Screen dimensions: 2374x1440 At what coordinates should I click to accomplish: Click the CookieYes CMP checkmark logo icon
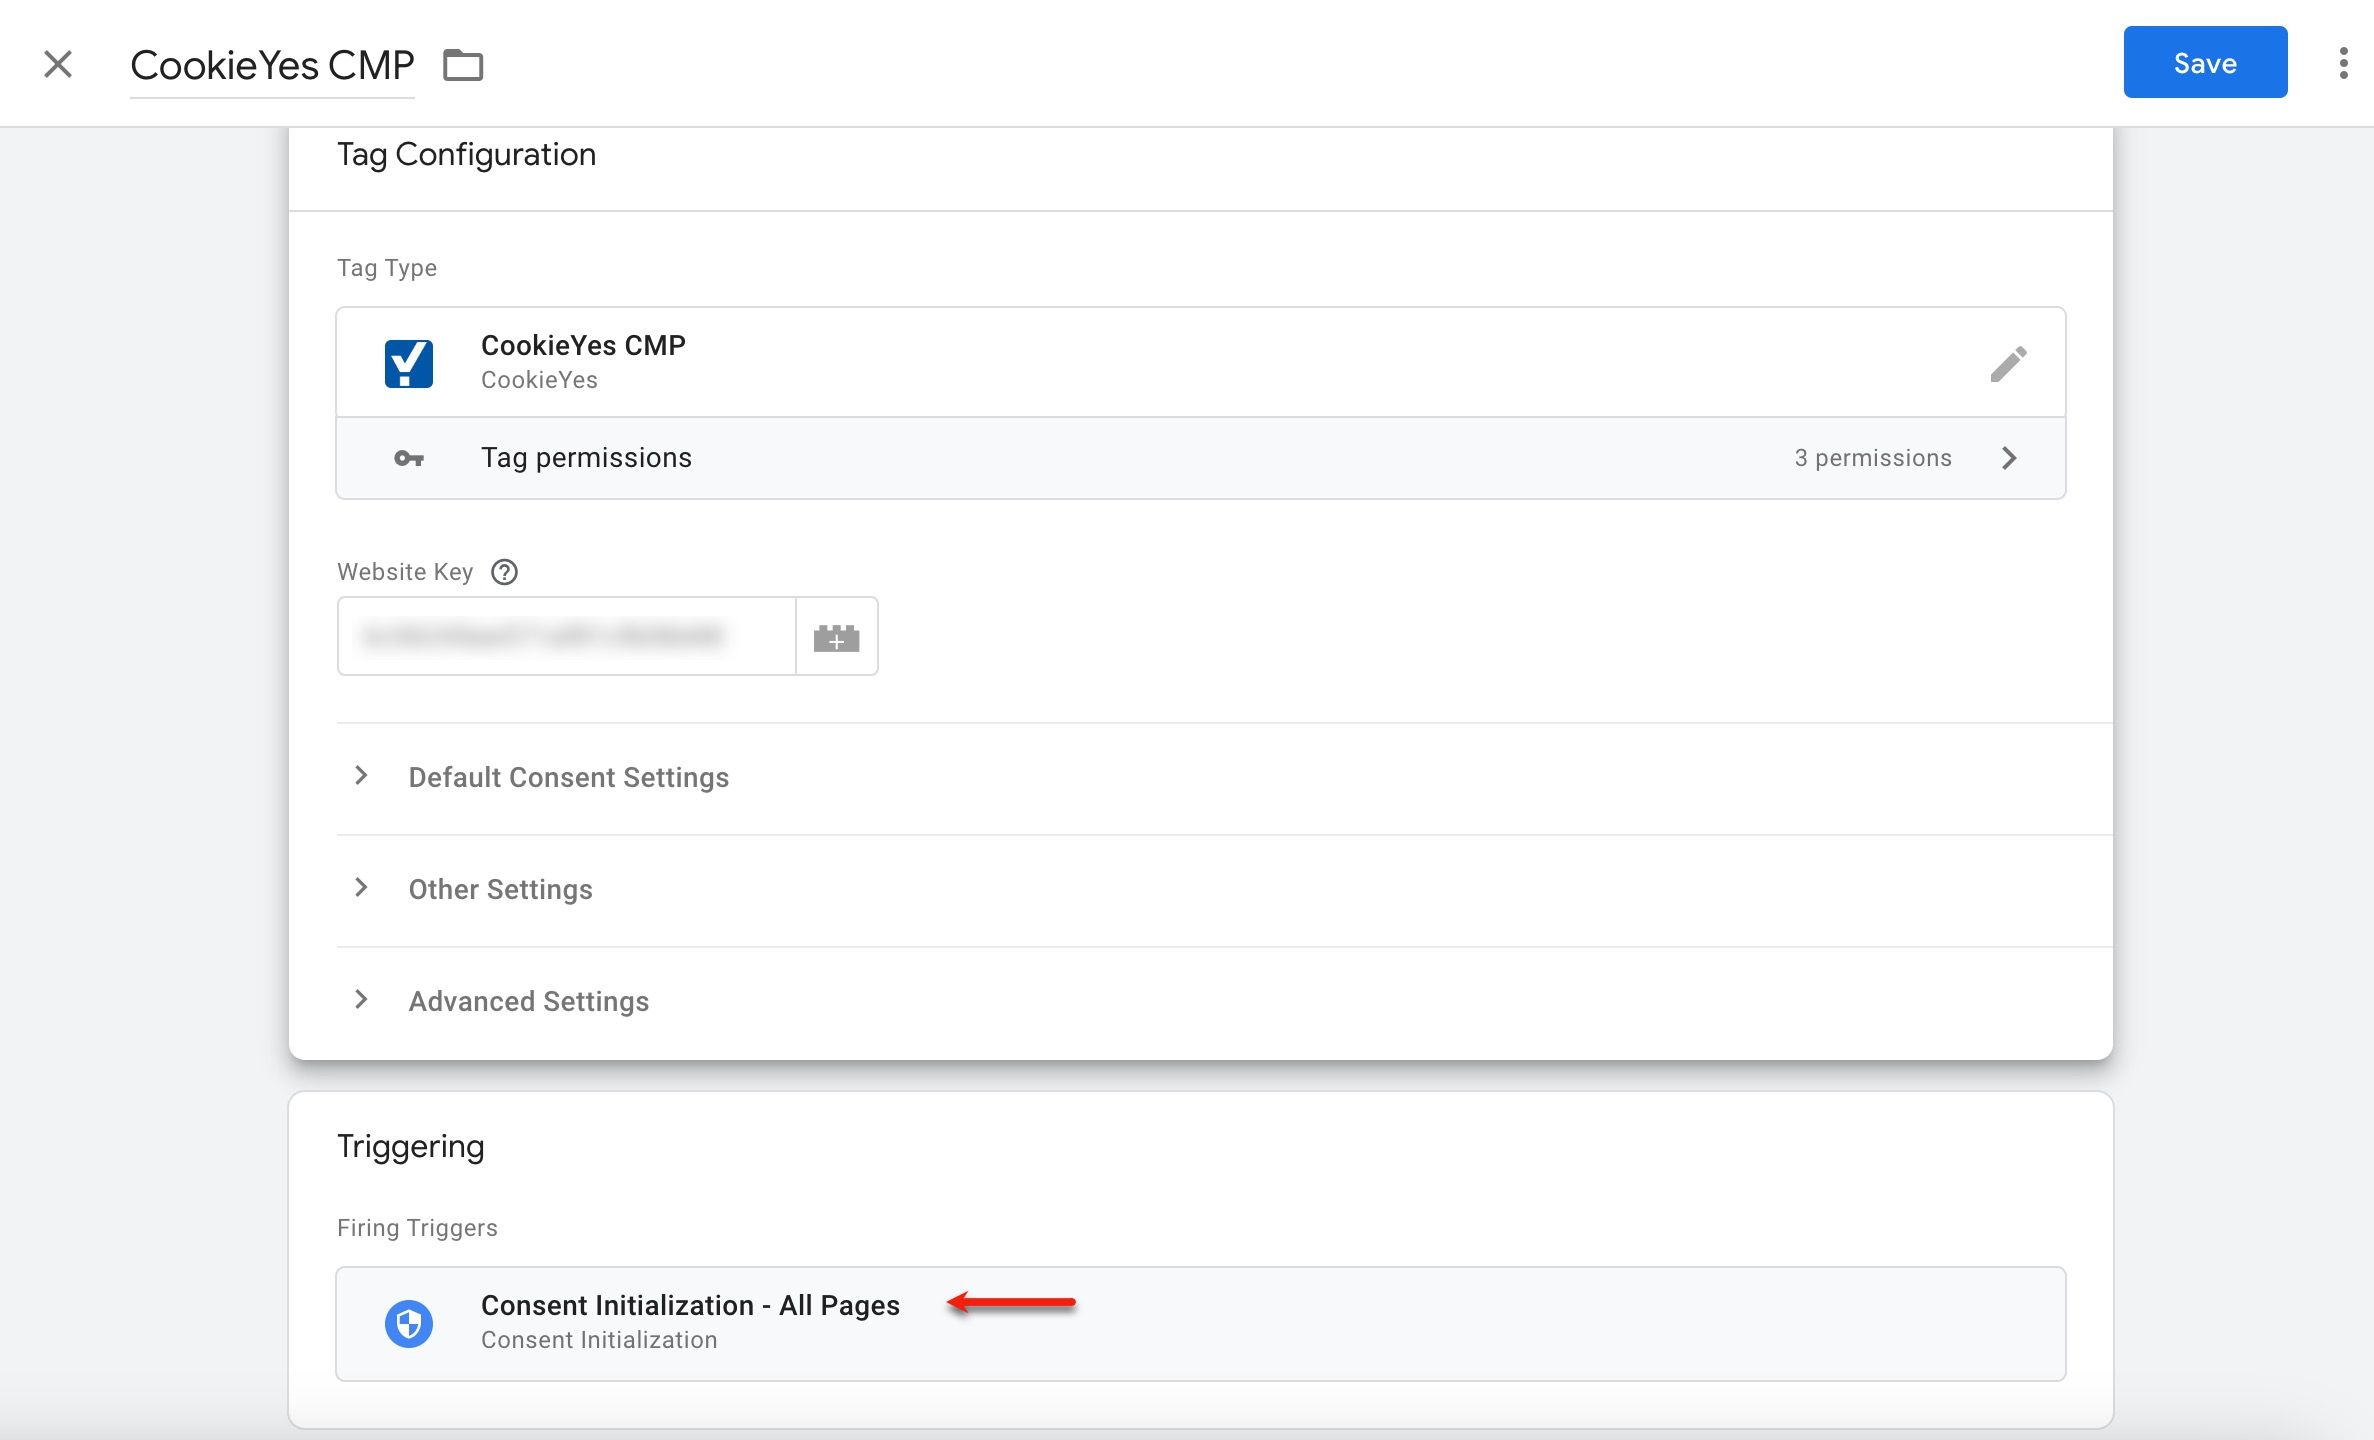tap(409, 363)
